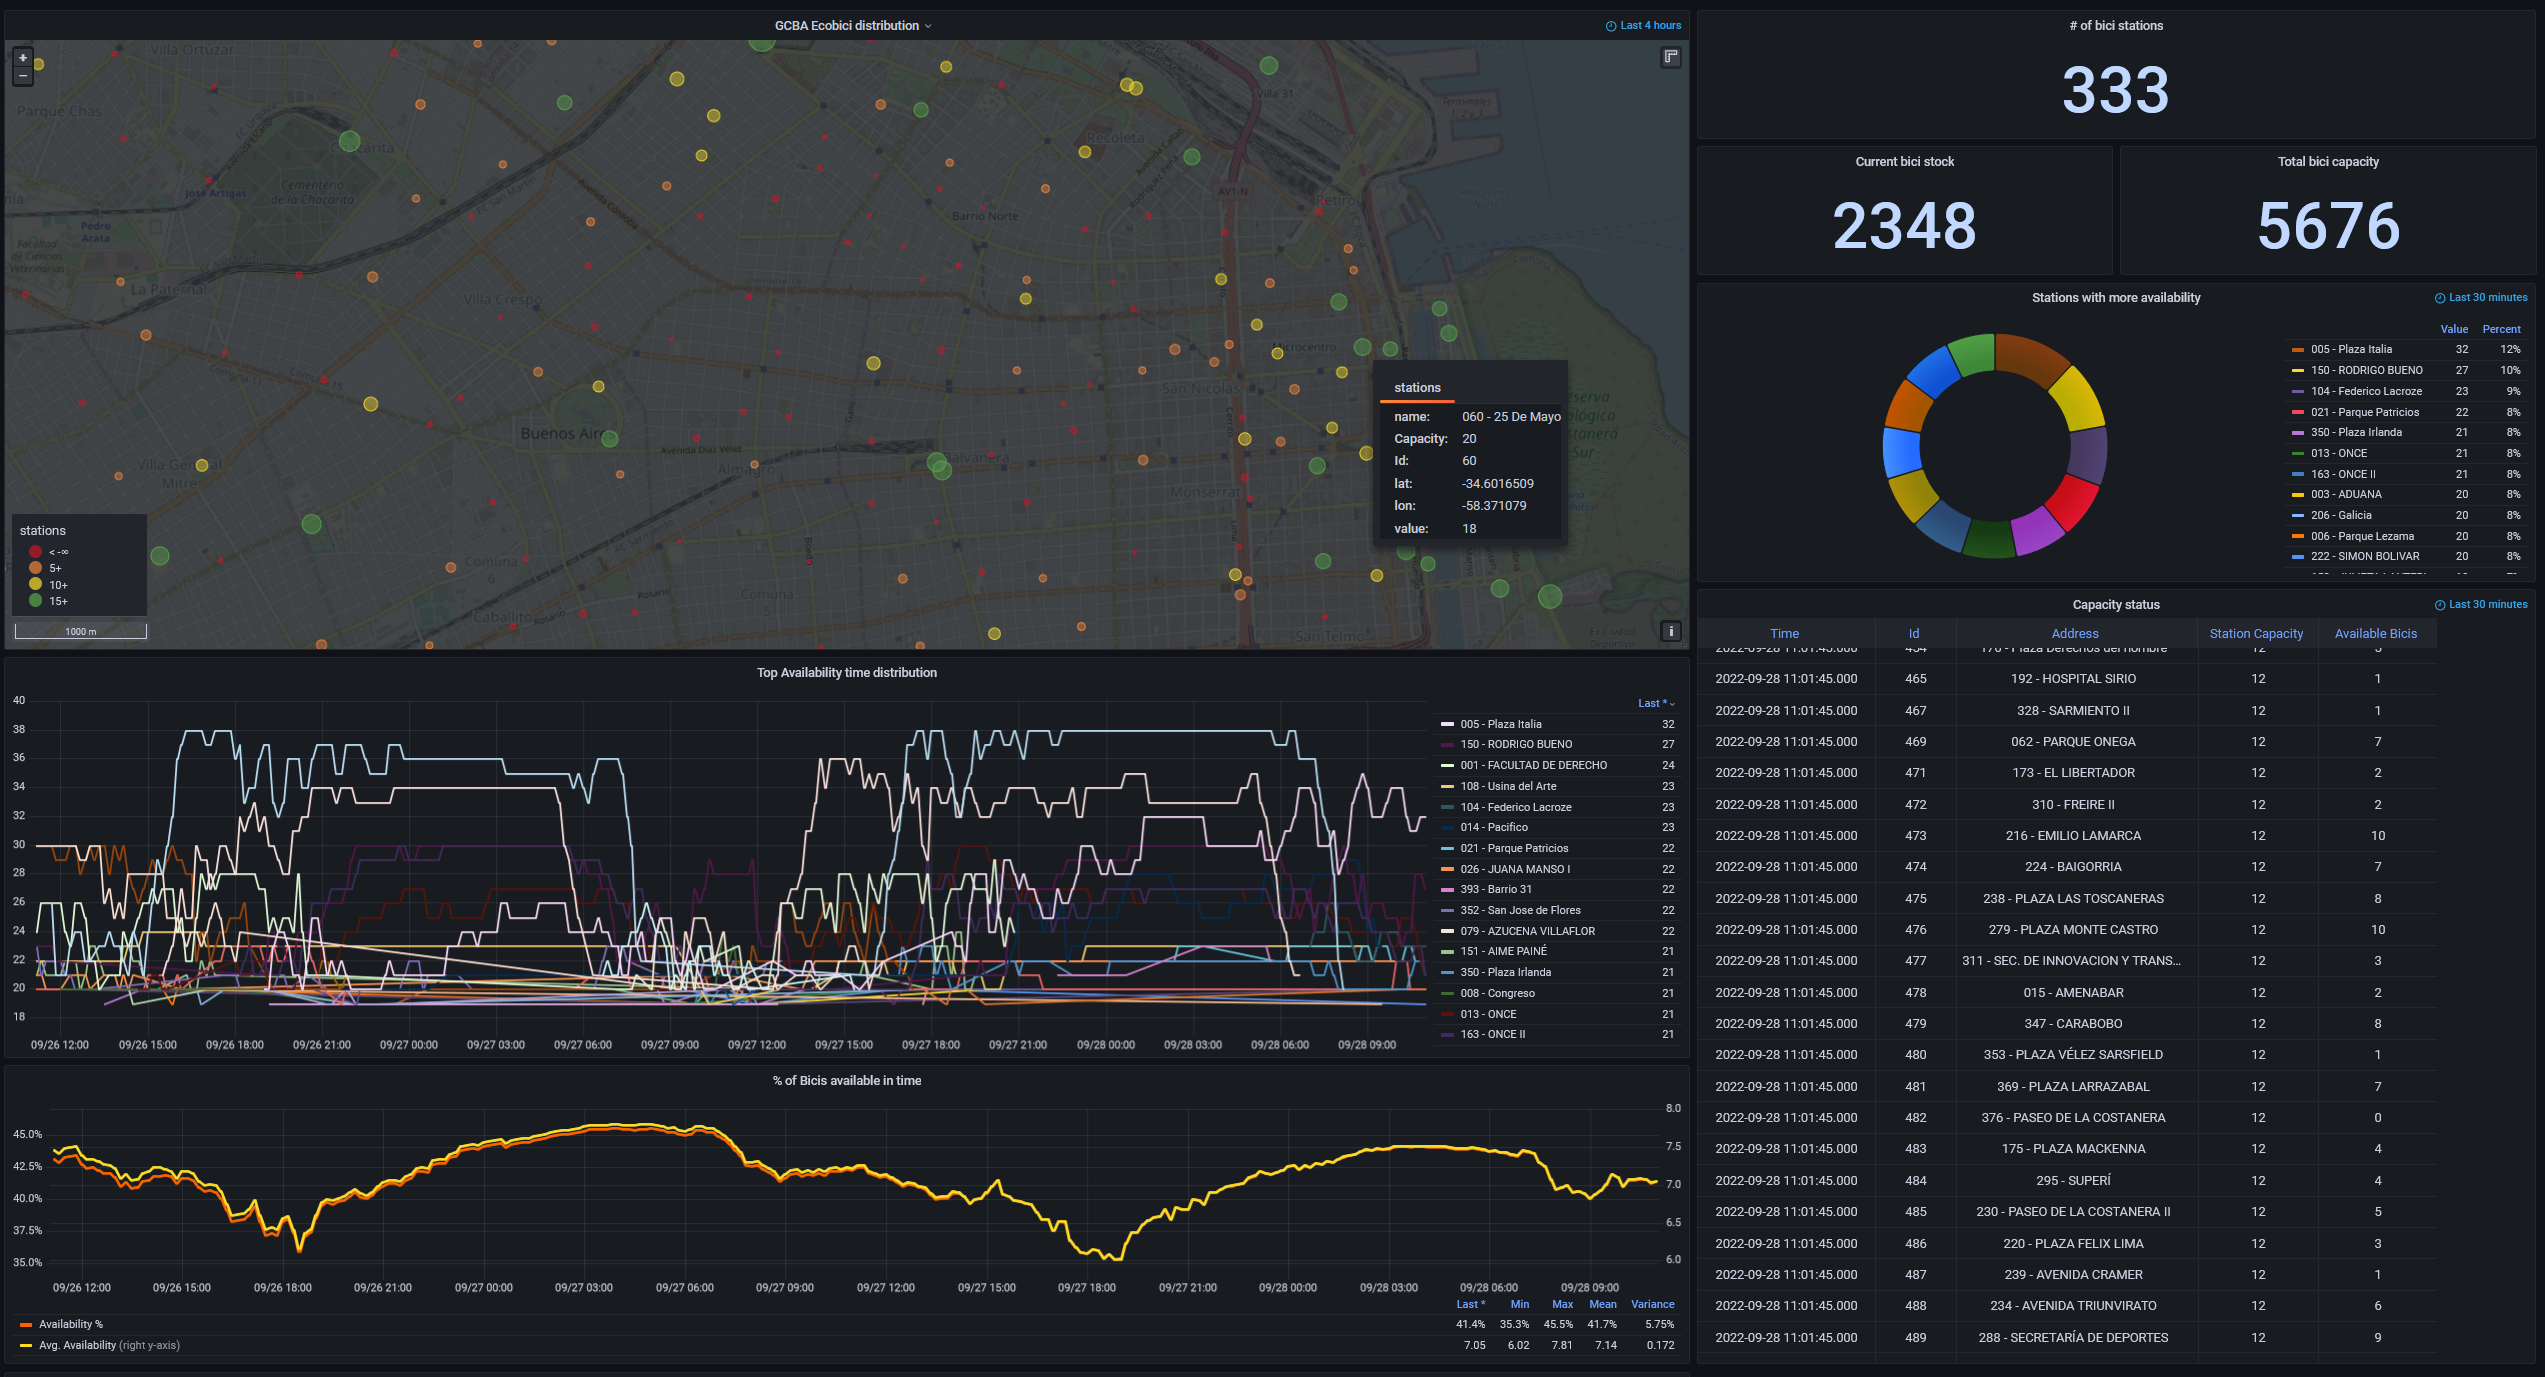The image size is (2545, 1377).
Task: Click the Last 4 hours clock indicator
Action: [x=1643, y=26]
